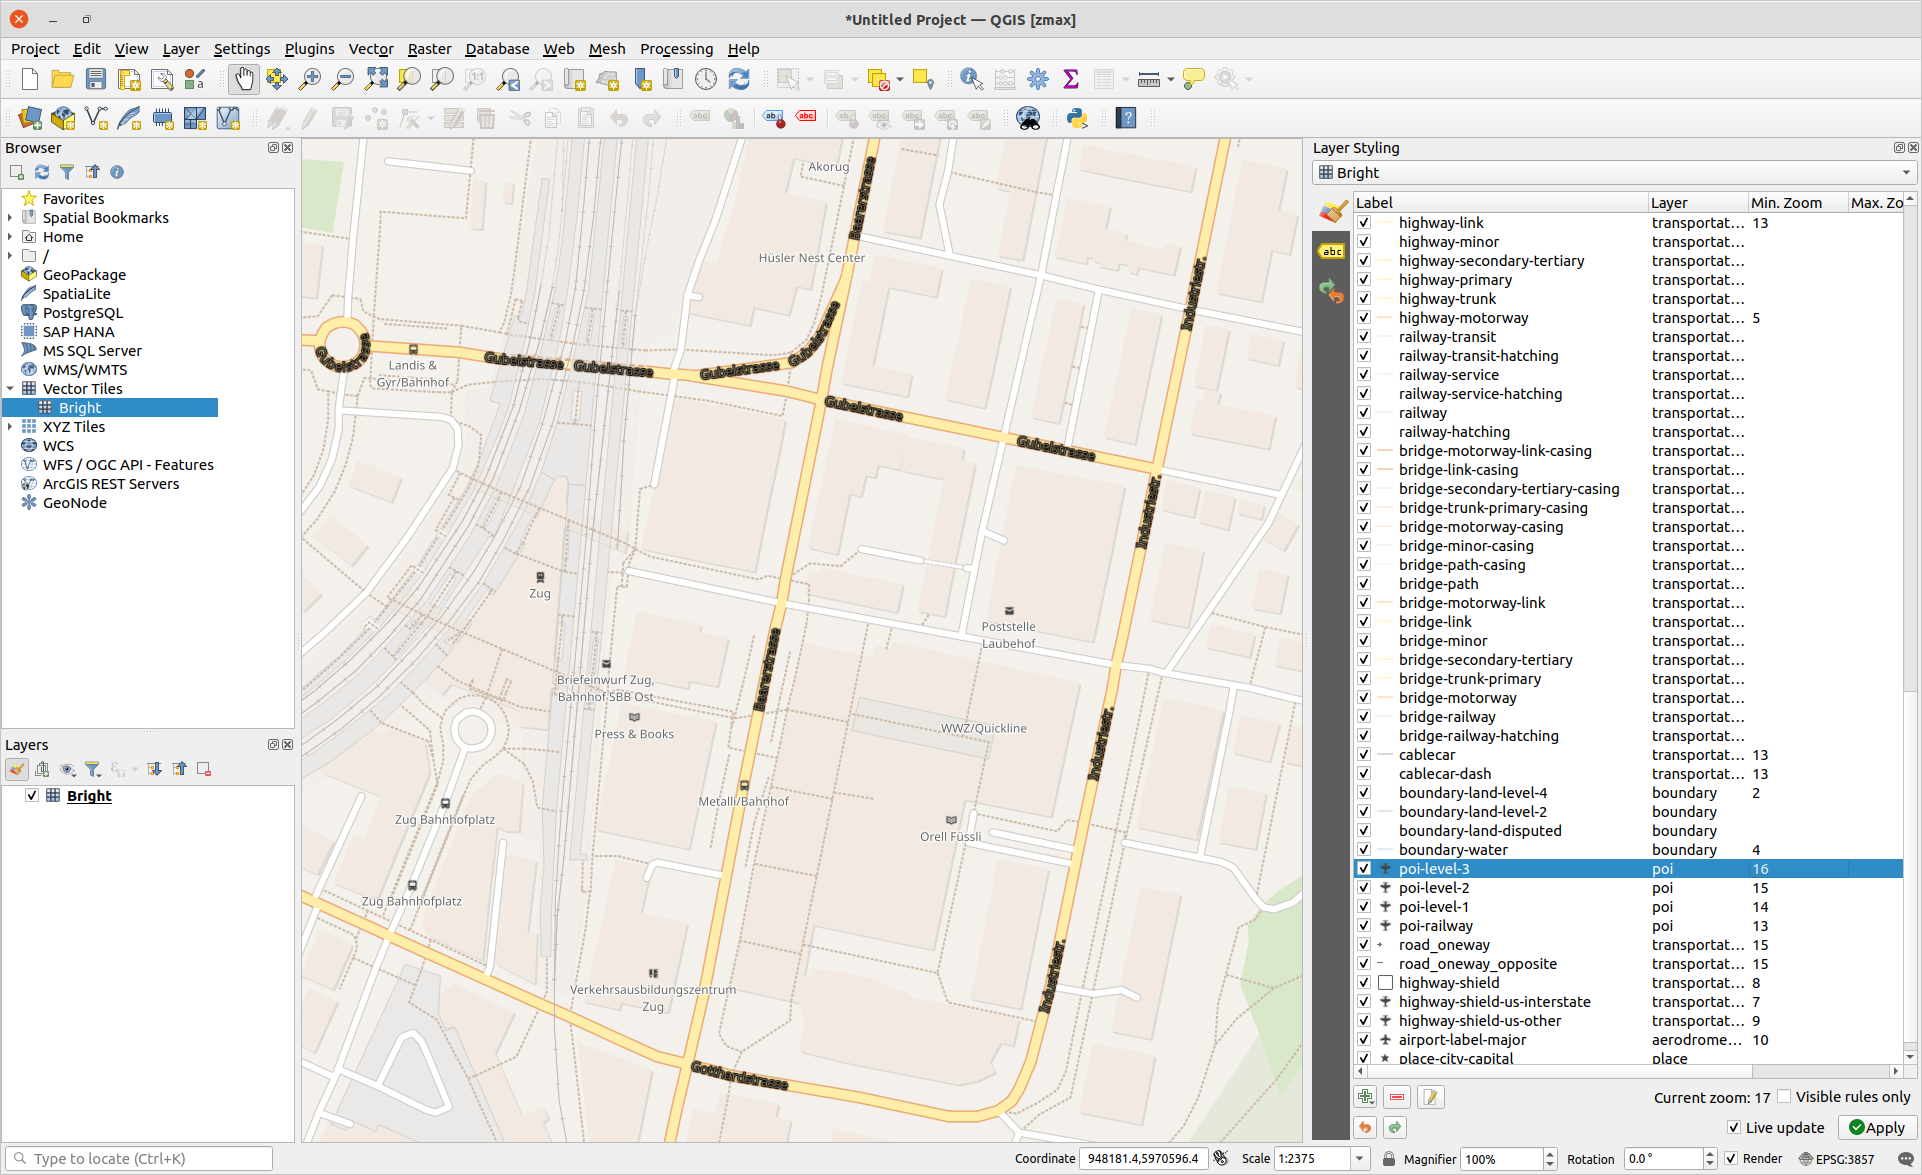
Task: Open the Temporal Controller panel
Action: point(706,79)
